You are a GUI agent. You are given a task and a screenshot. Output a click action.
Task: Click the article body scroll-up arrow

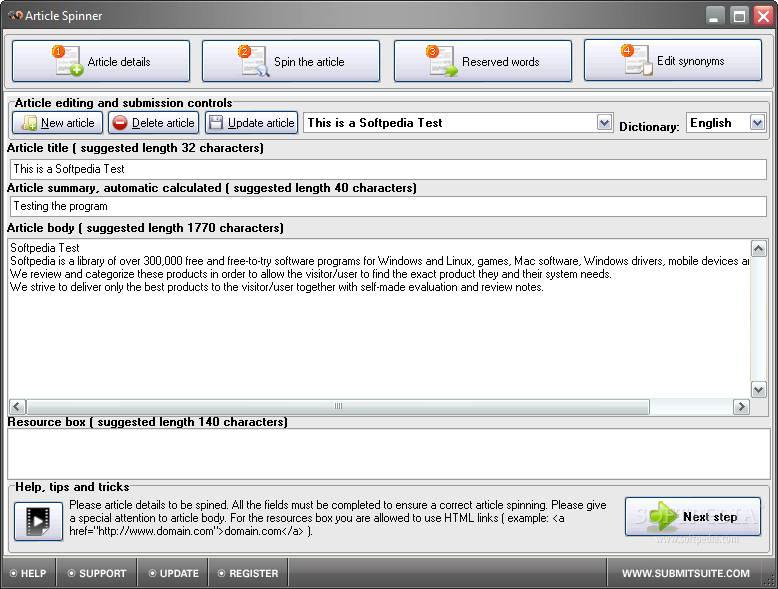tap(759, 248)
